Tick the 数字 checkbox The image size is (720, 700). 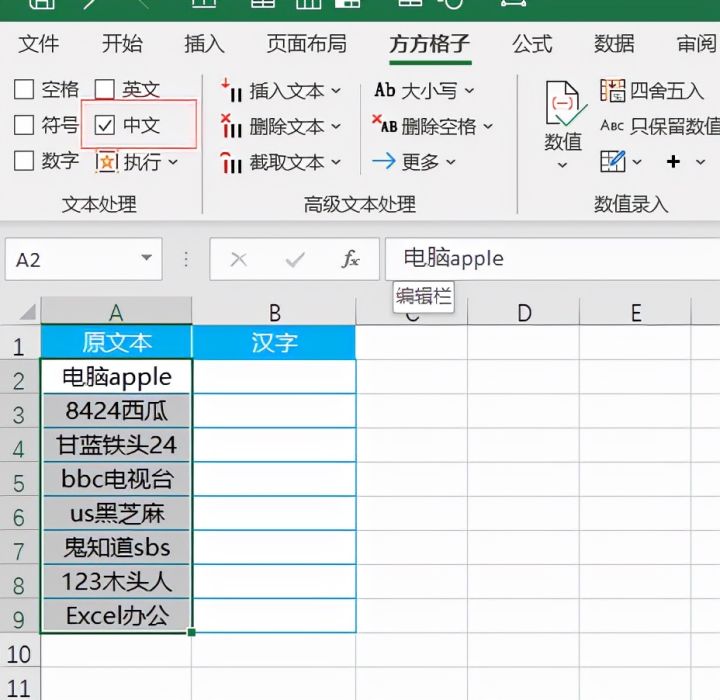tap(24, 161)
